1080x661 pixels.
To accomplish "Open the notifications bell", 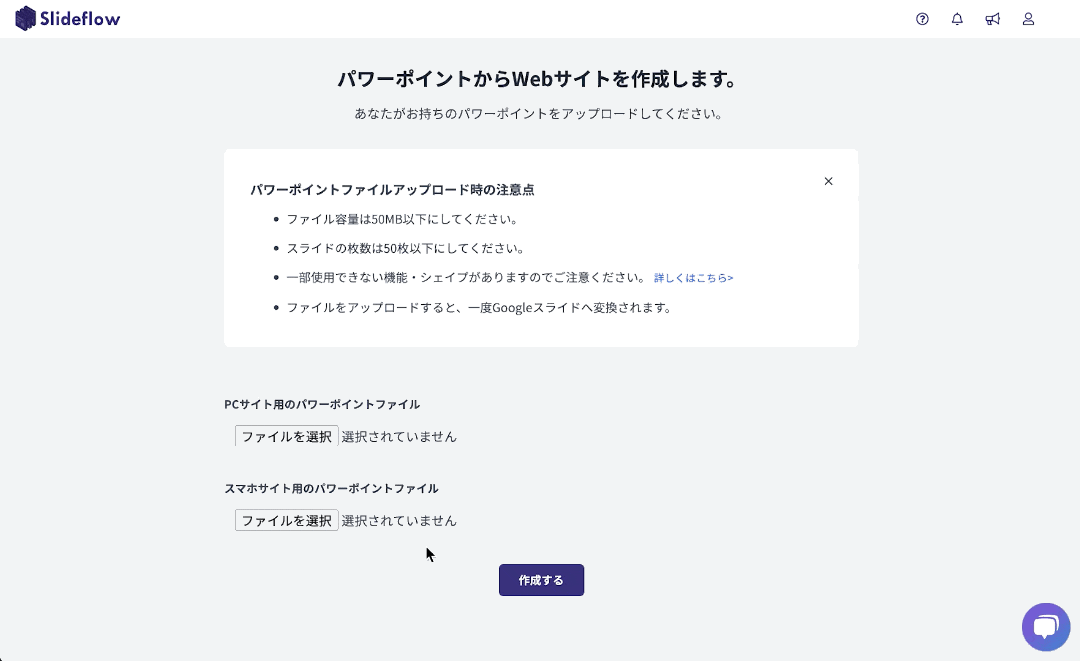I will pos(957,19).
